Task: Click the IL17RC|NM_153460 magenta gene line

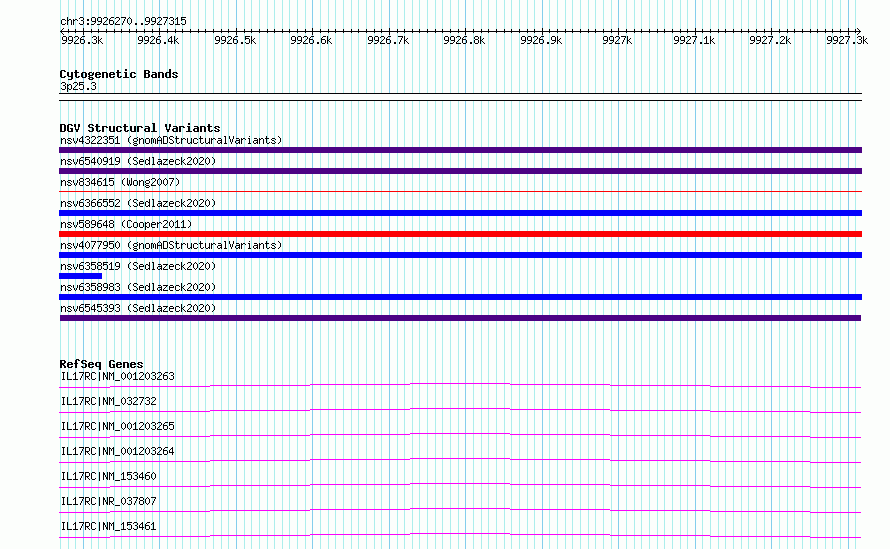Action: [460, 485]
